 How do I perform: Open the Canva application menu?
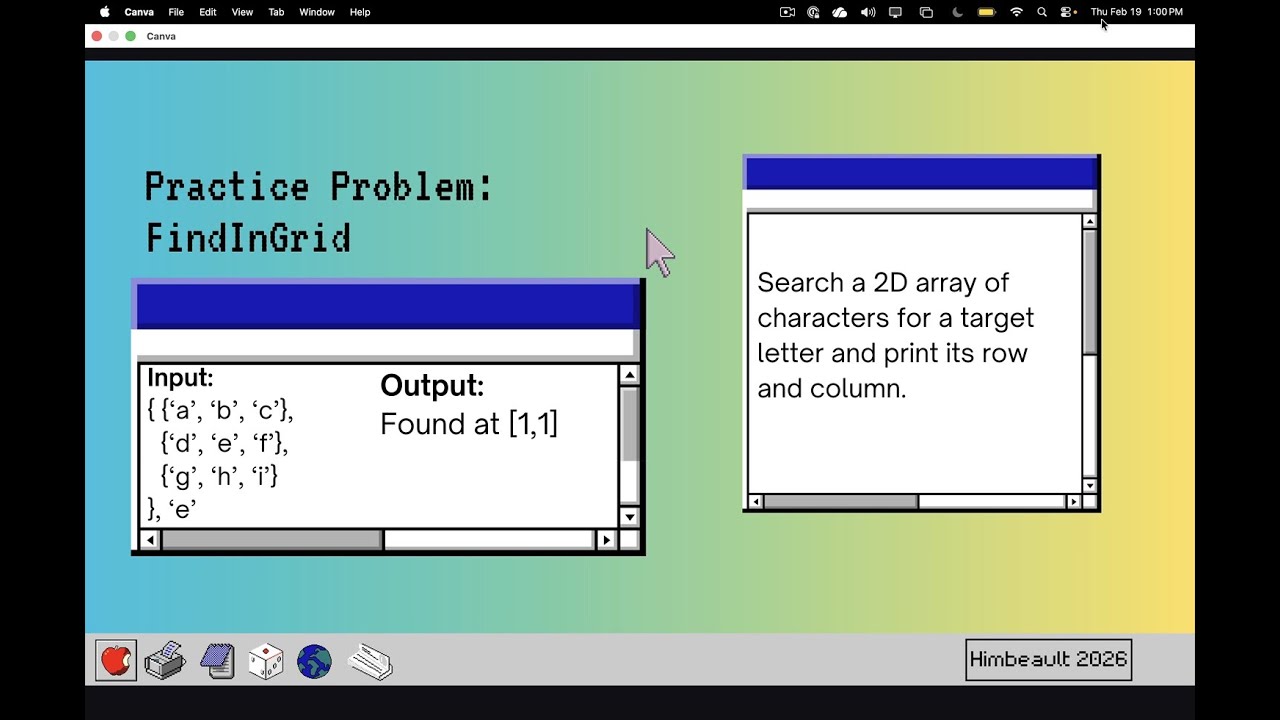point(139,12)
